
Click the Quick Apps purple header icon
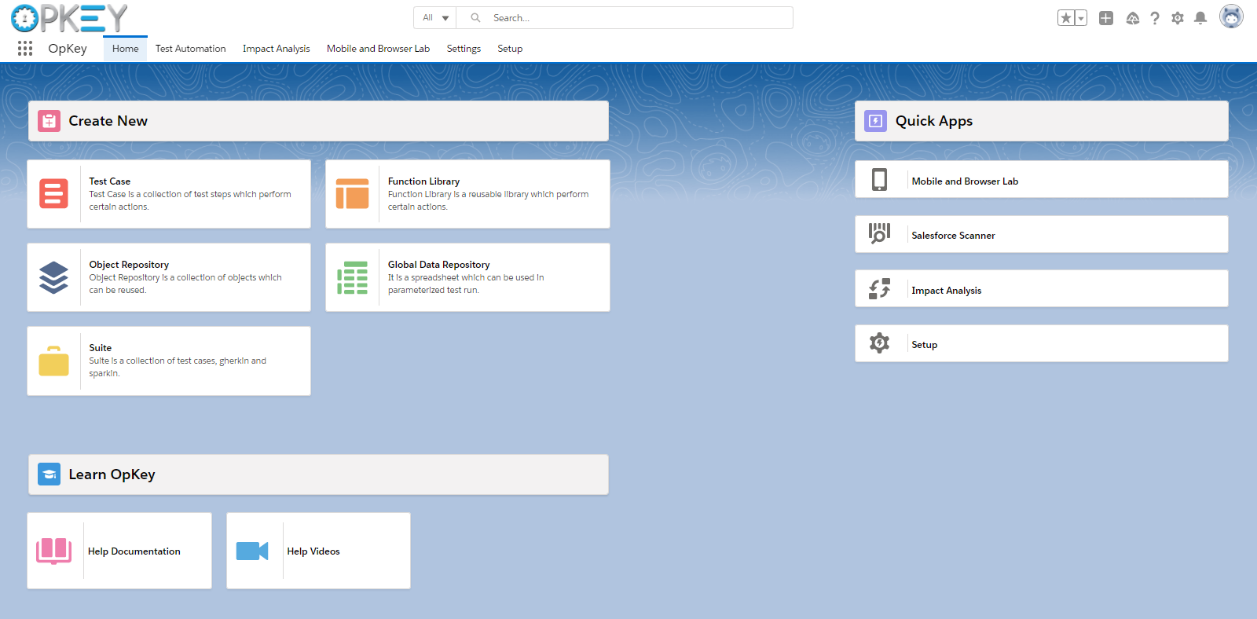click(x=876, y=121)
